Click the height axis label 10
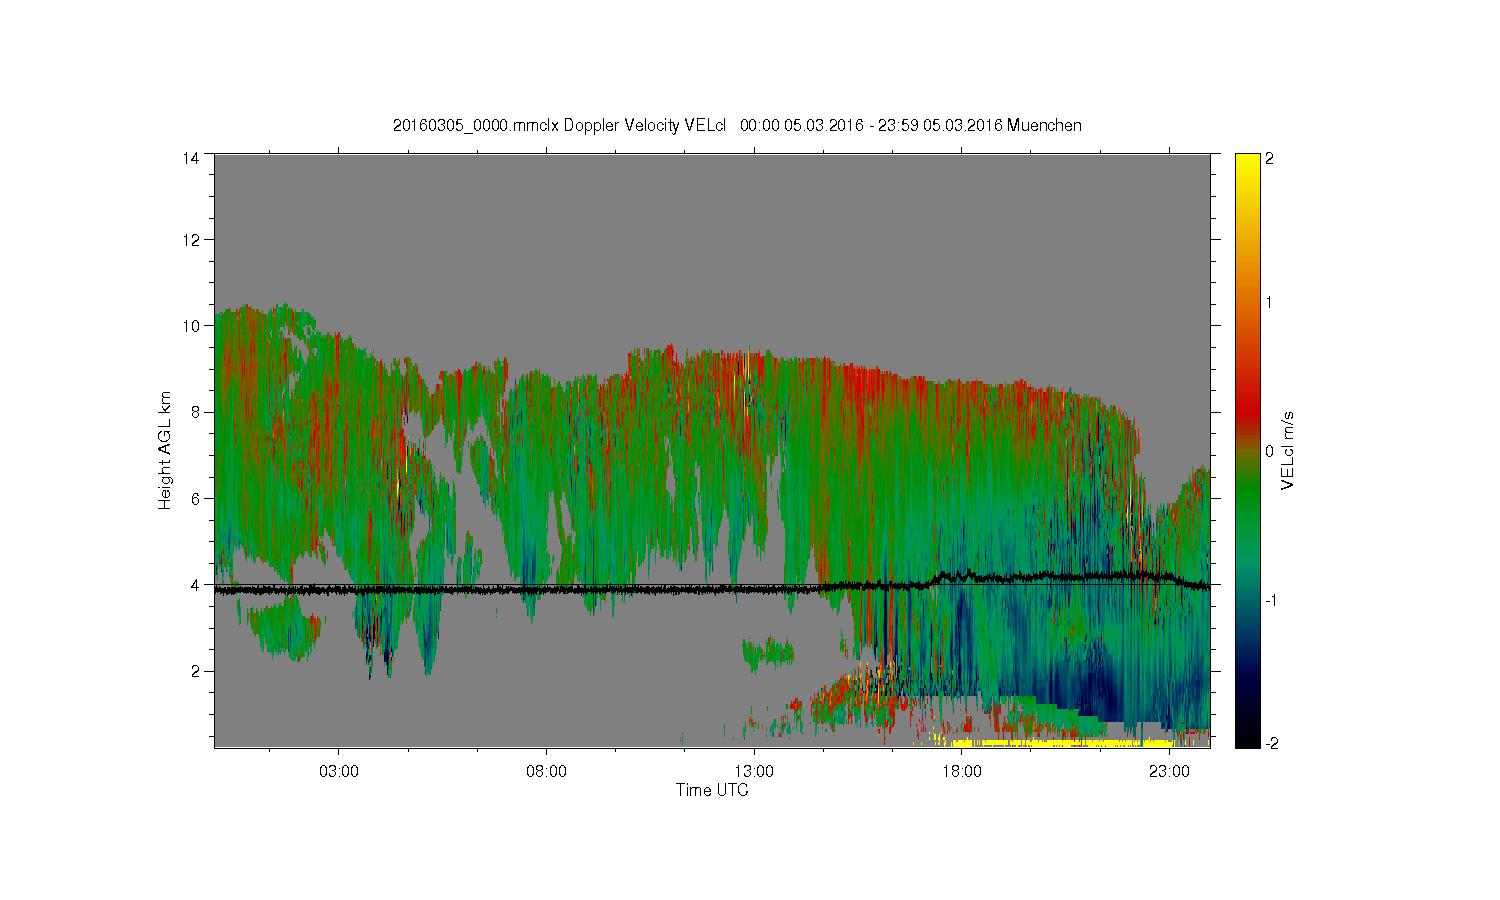The height and width of the screenshot is (900, 1500). pos(190,325)
